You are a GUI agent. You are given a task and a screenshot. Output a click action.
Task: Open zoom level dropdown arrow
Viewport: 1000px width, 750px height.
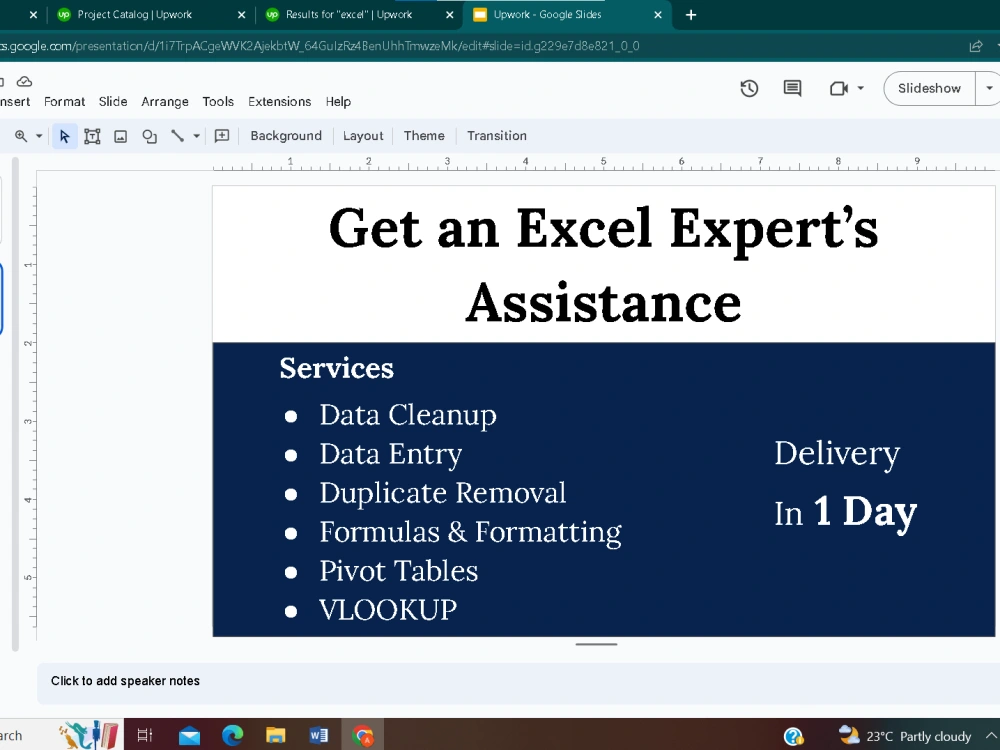pos(39,136)
